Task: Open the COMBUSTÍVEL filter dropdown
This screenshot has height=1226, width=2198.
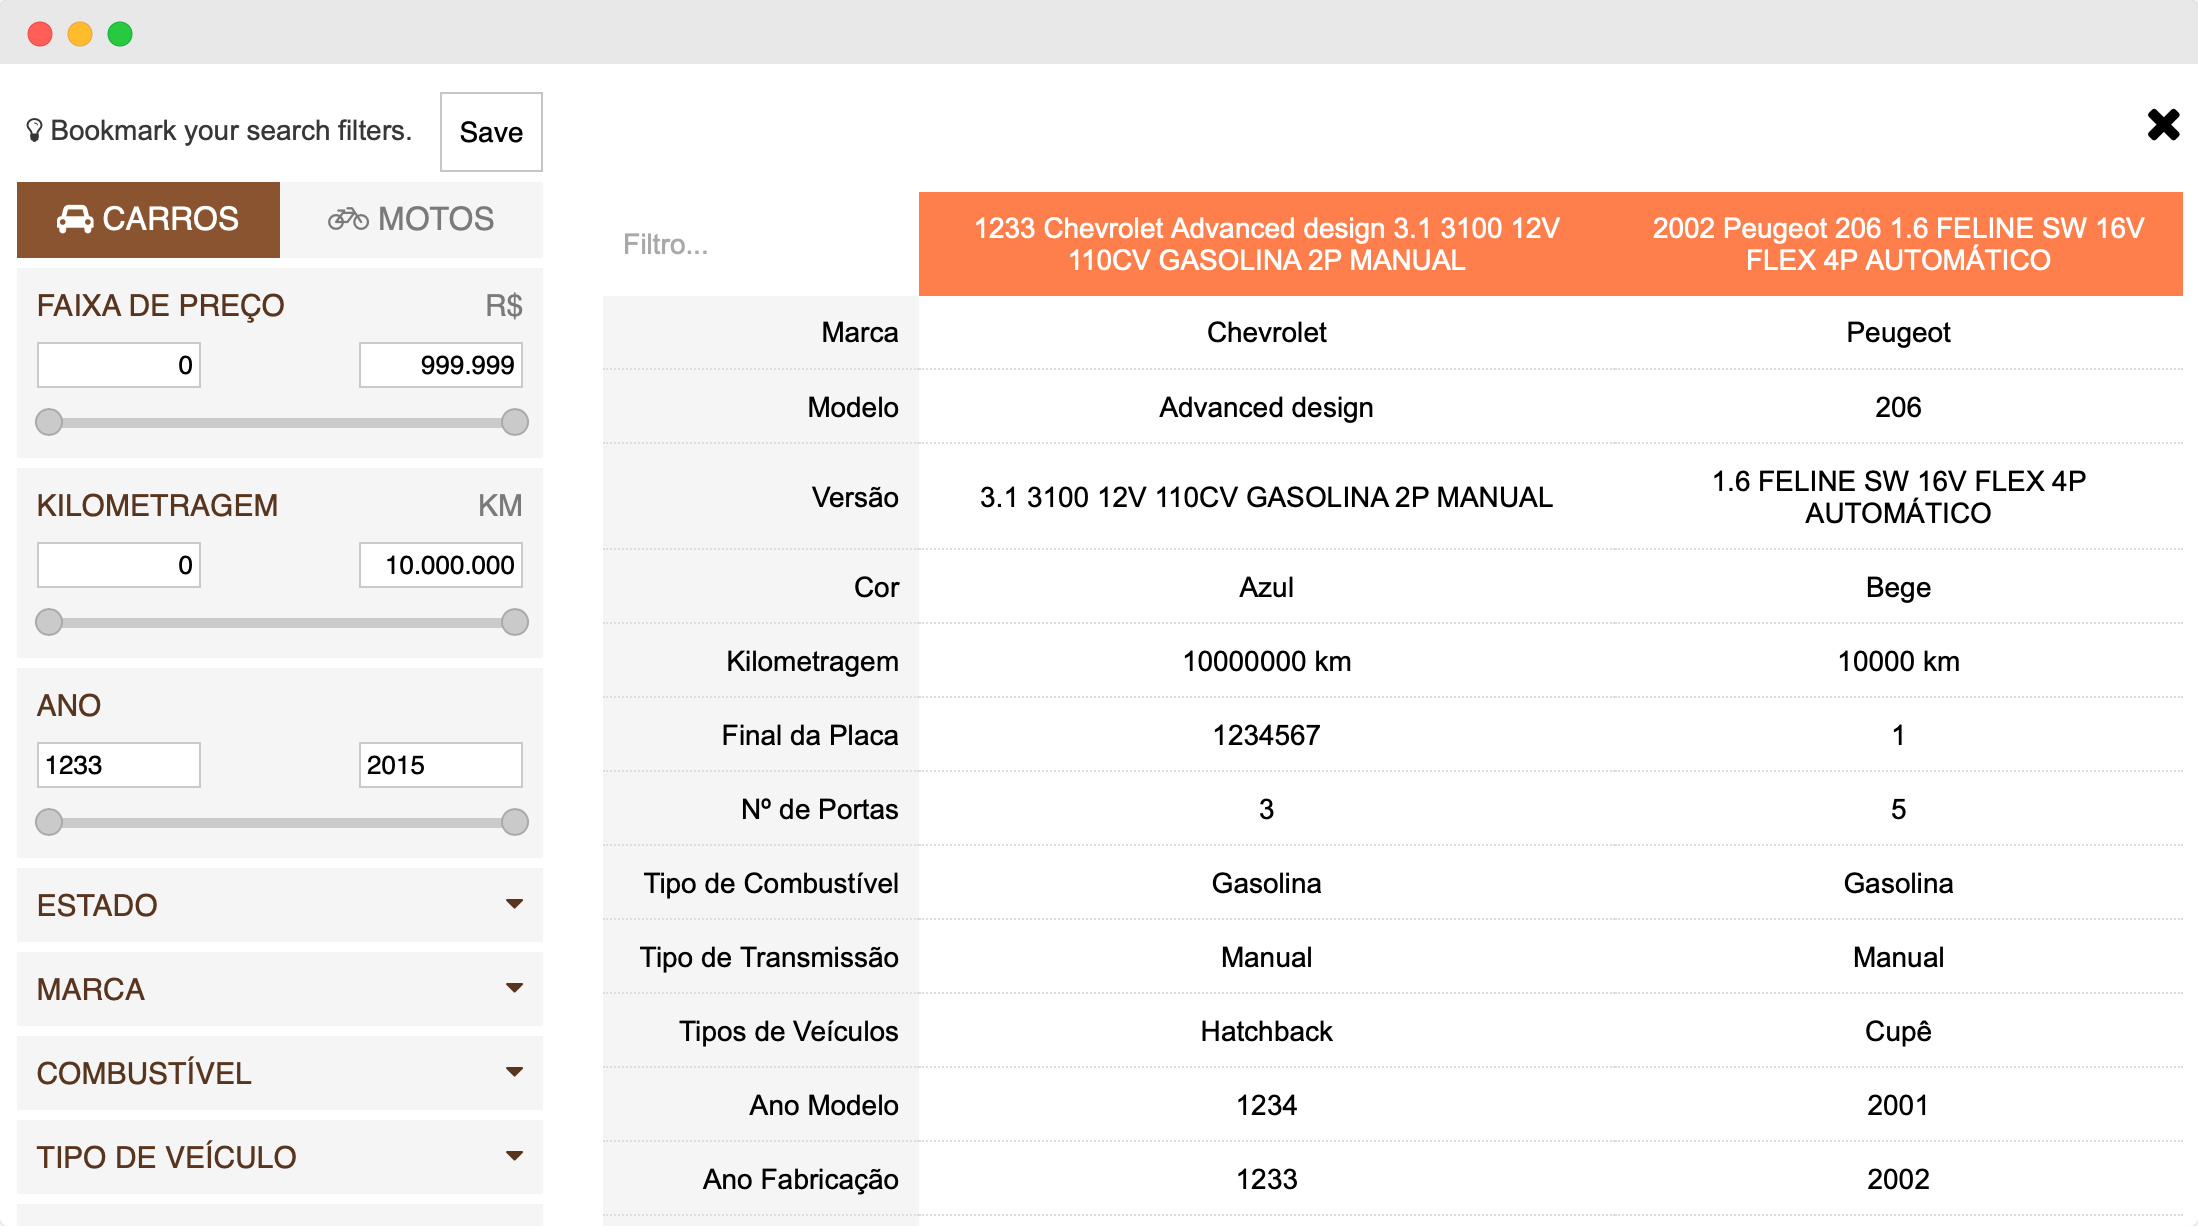Action: point(280,1073)
